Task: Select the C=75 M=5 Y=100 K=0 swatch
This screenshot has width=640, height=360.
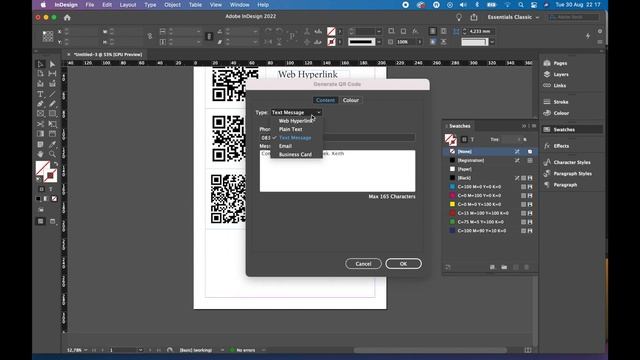Action: [x=490, y=222]
